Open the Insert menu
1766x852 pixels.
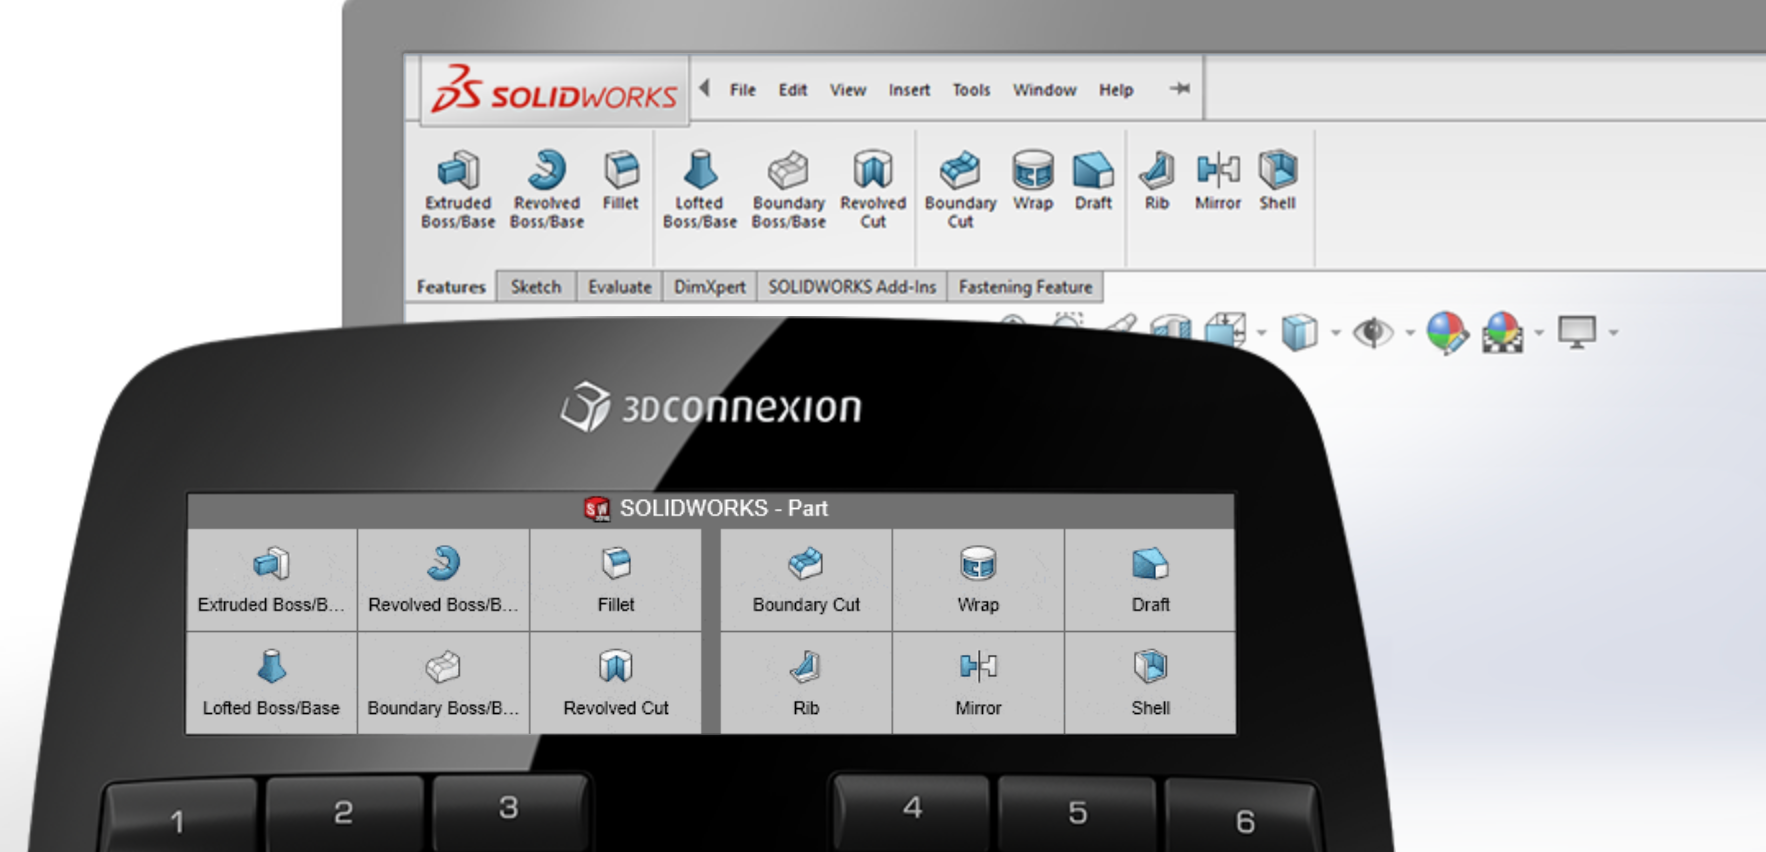click(909, 90)
